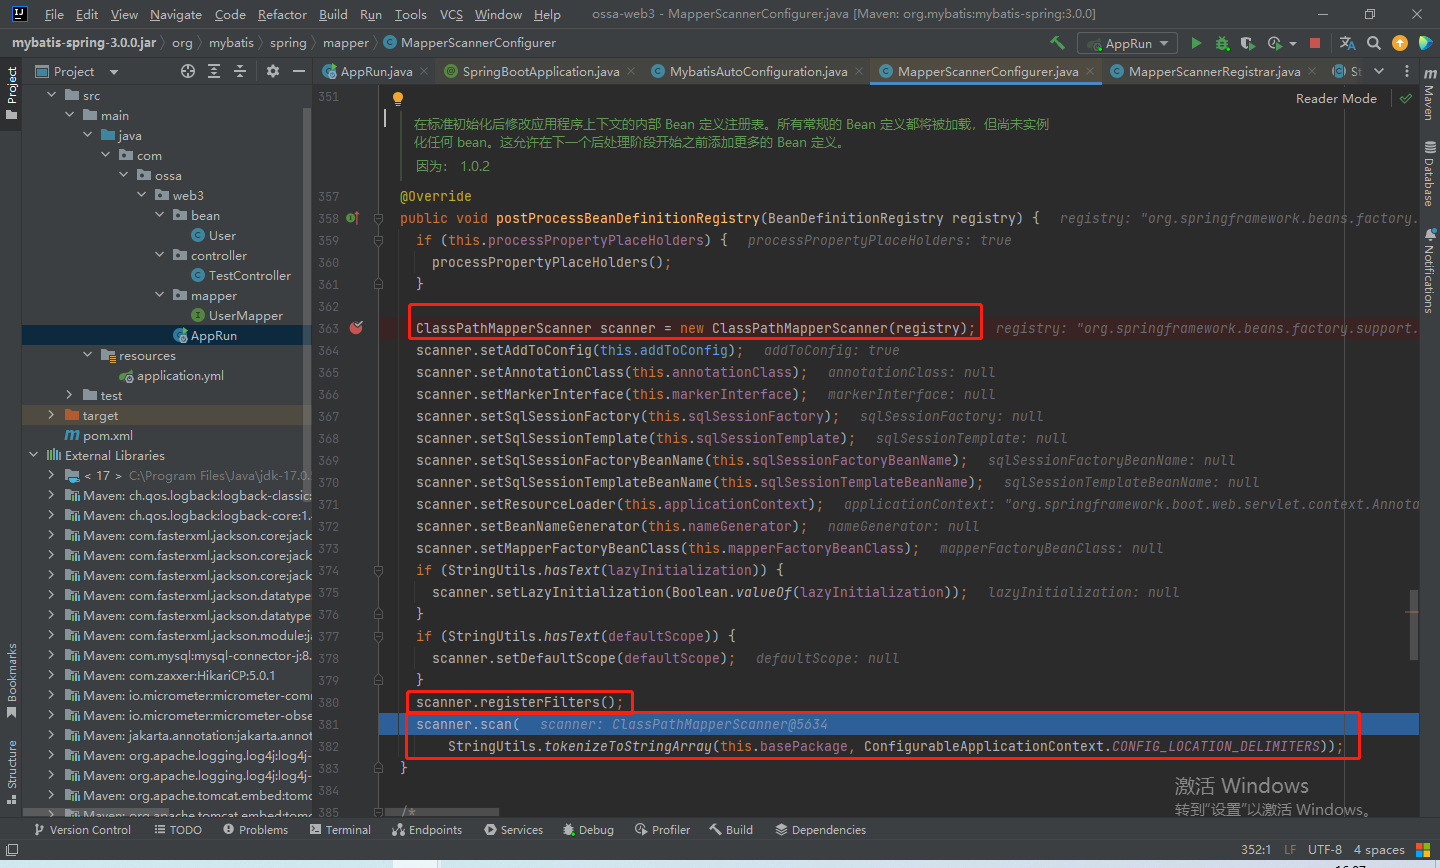Open the translate icon in toolbar
The image size is (1440, 868).
(1347, 43)
